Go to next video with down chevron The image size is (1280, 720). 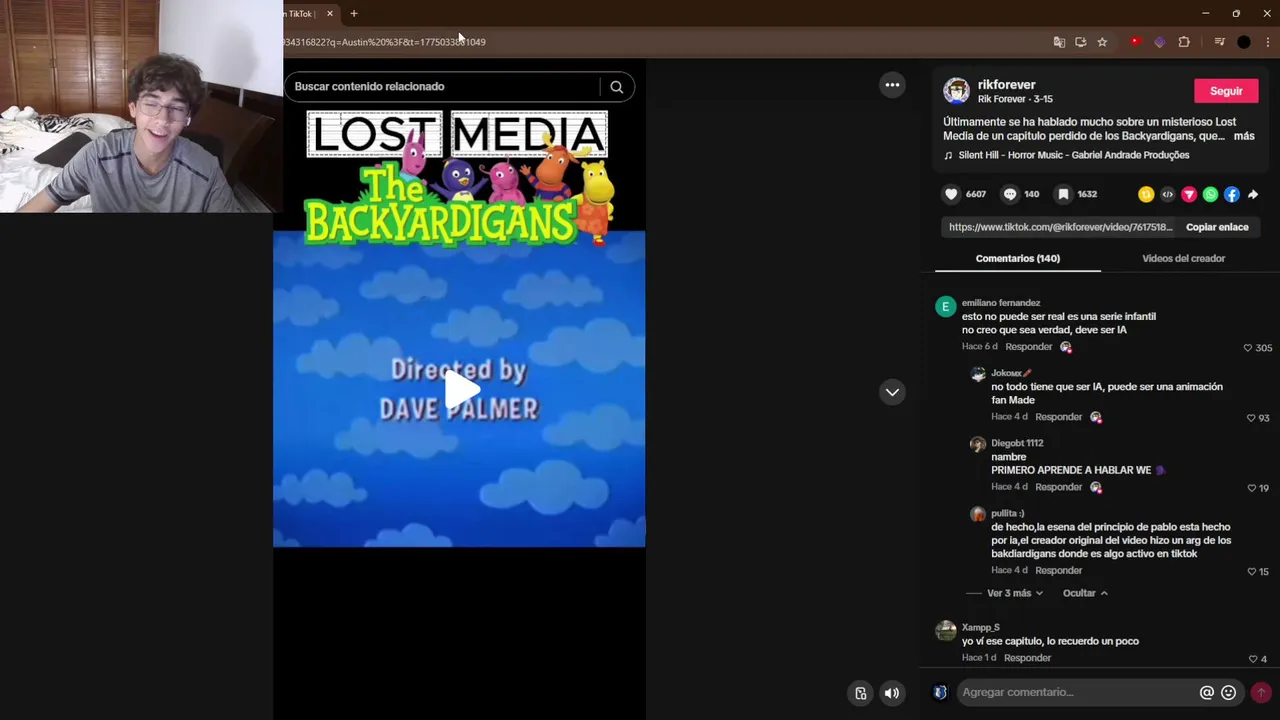pos(892,392)
